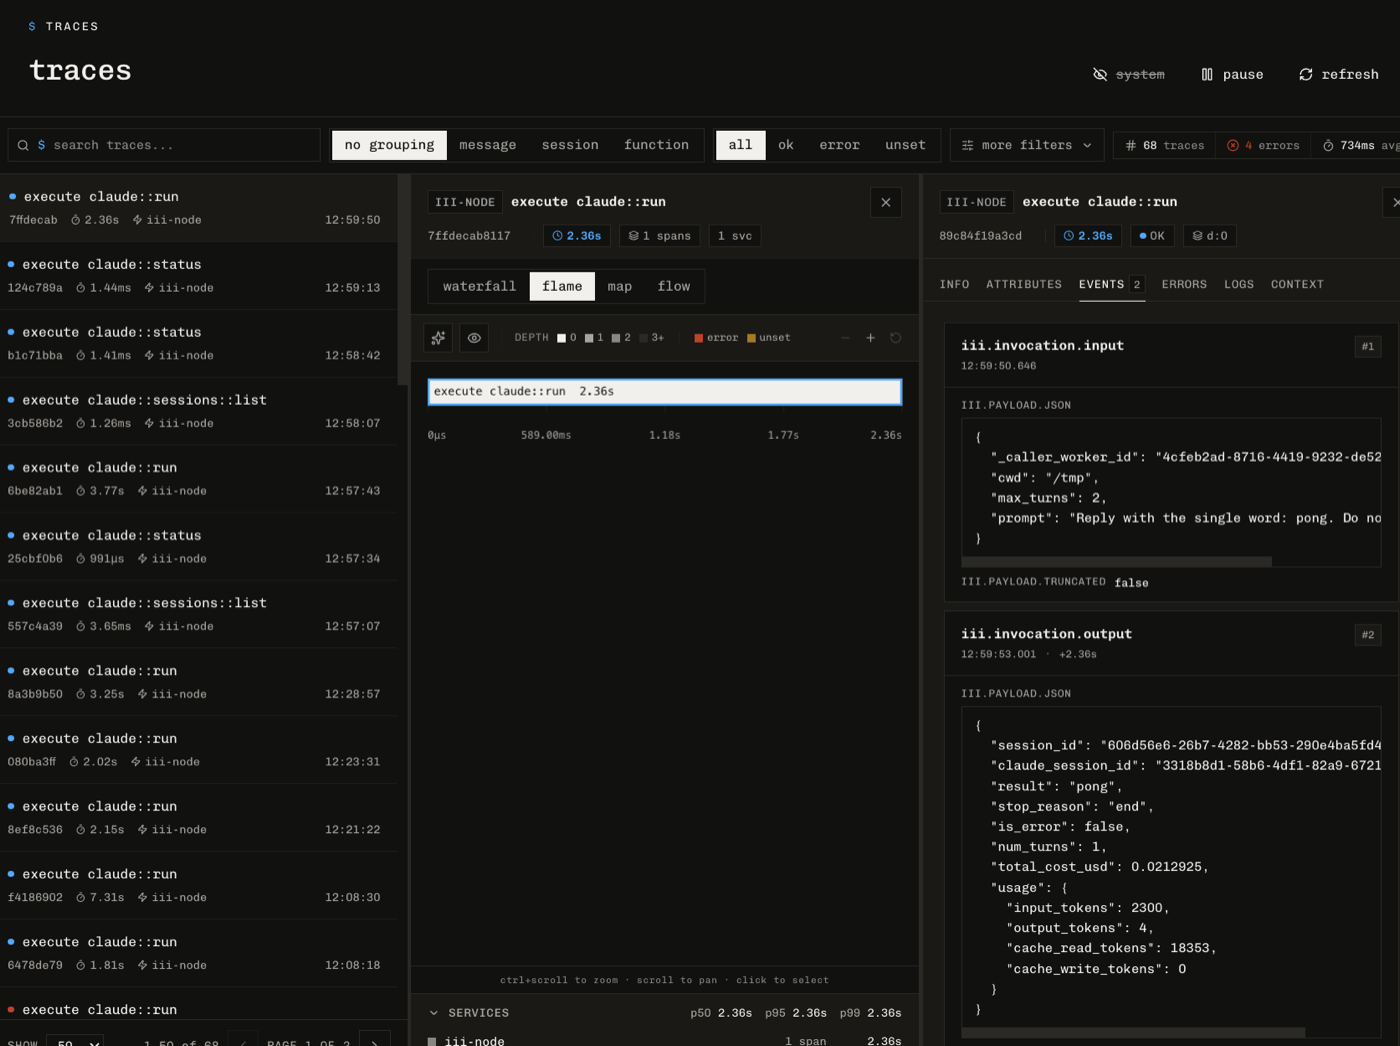Click the input payload horizontal scrollbar
This screenshot has height=1046, width=1400.
coord(1116,562)
